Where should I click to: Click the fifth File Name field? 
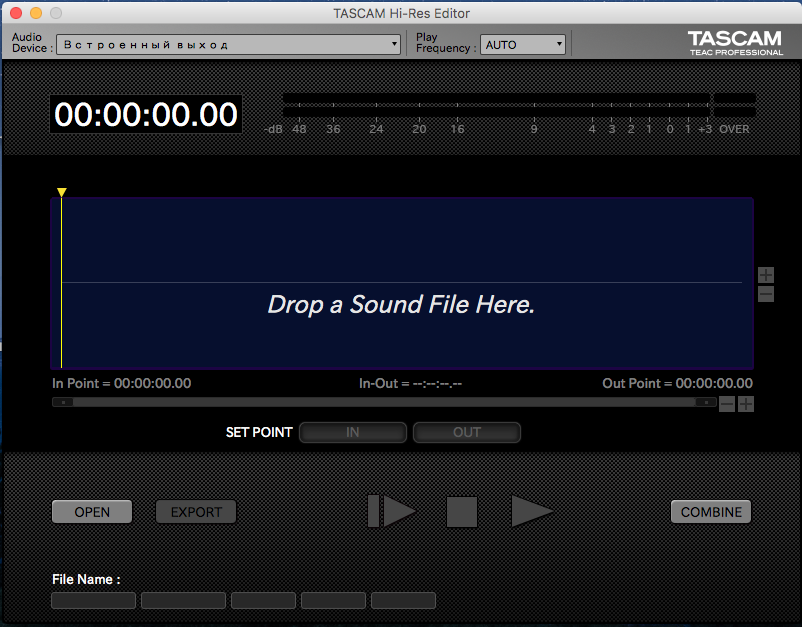404,600
